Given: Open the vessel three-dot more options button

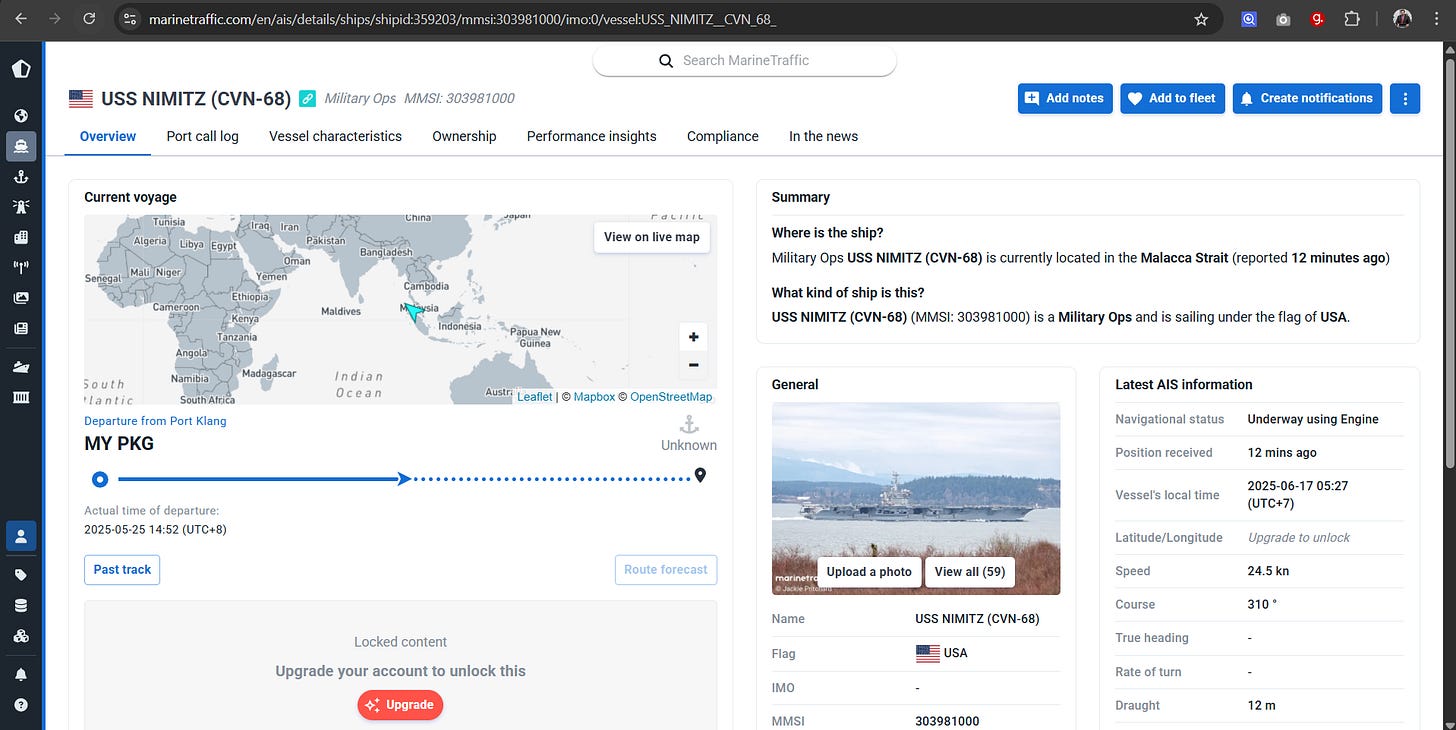Looking at the screenshot, I should pos(1405,98).
